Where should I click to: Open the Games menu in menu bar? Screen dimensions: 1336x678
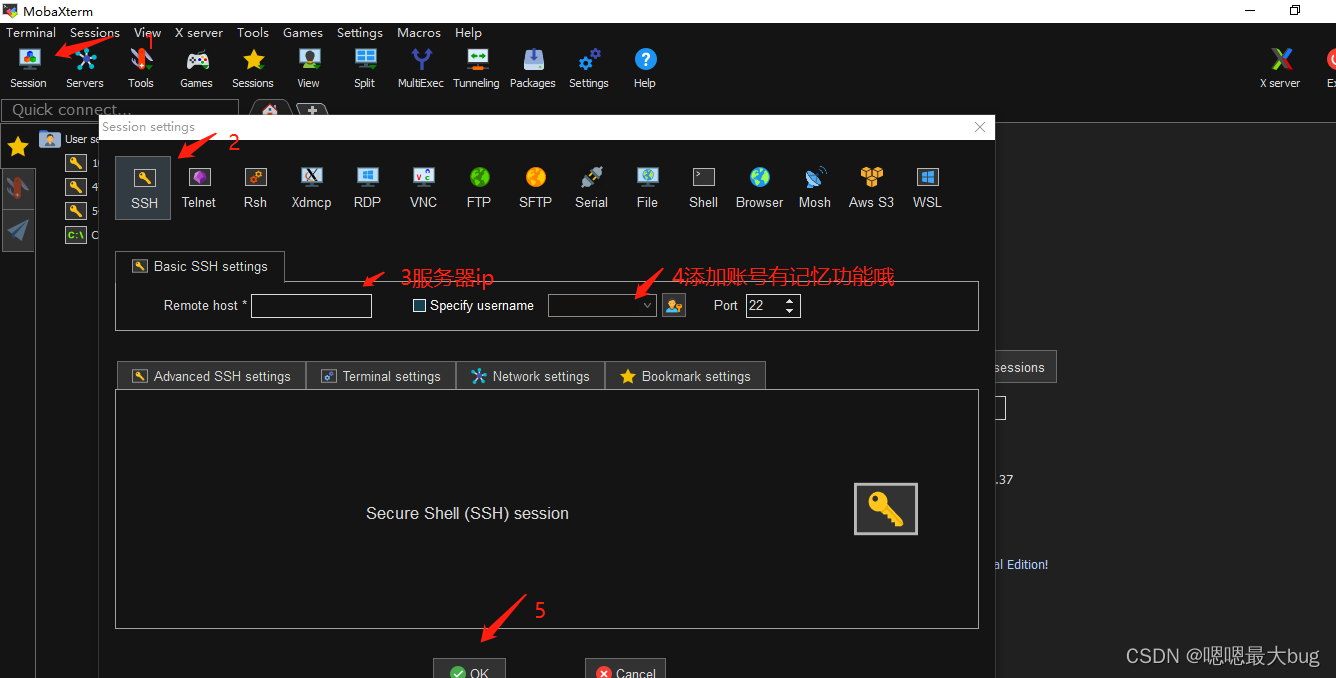click(x=303, y=32)
